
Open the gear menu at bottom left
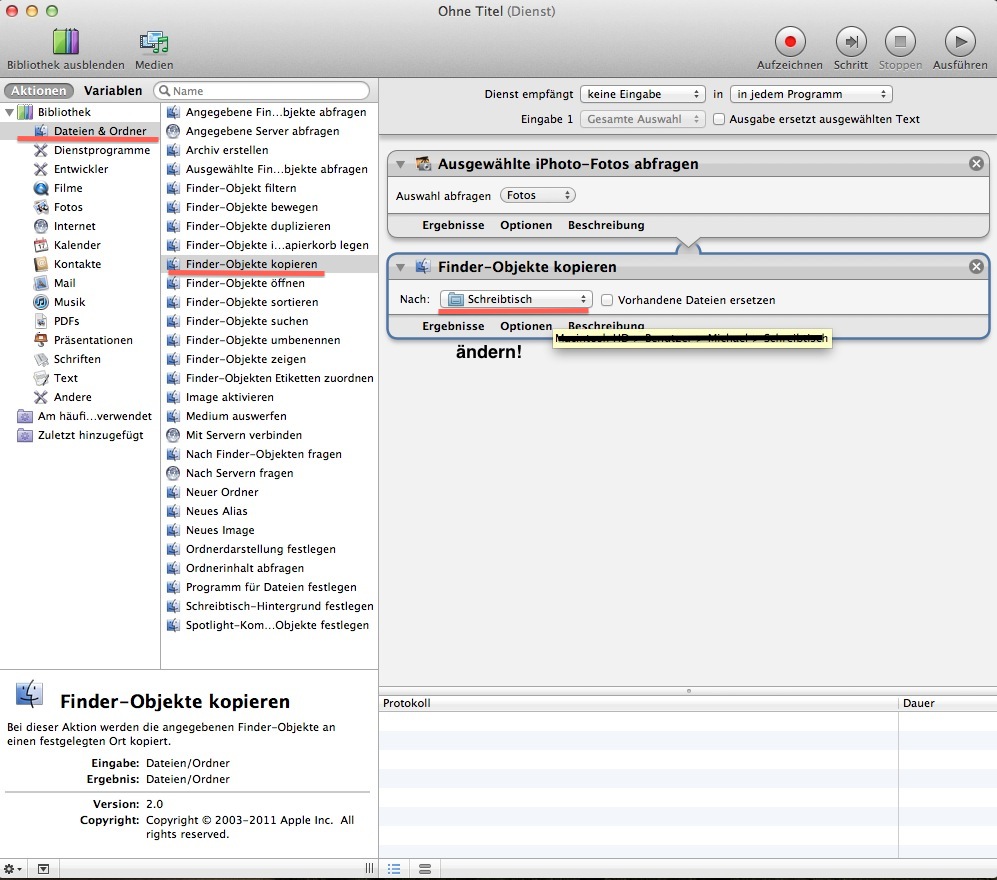(14, 869)
